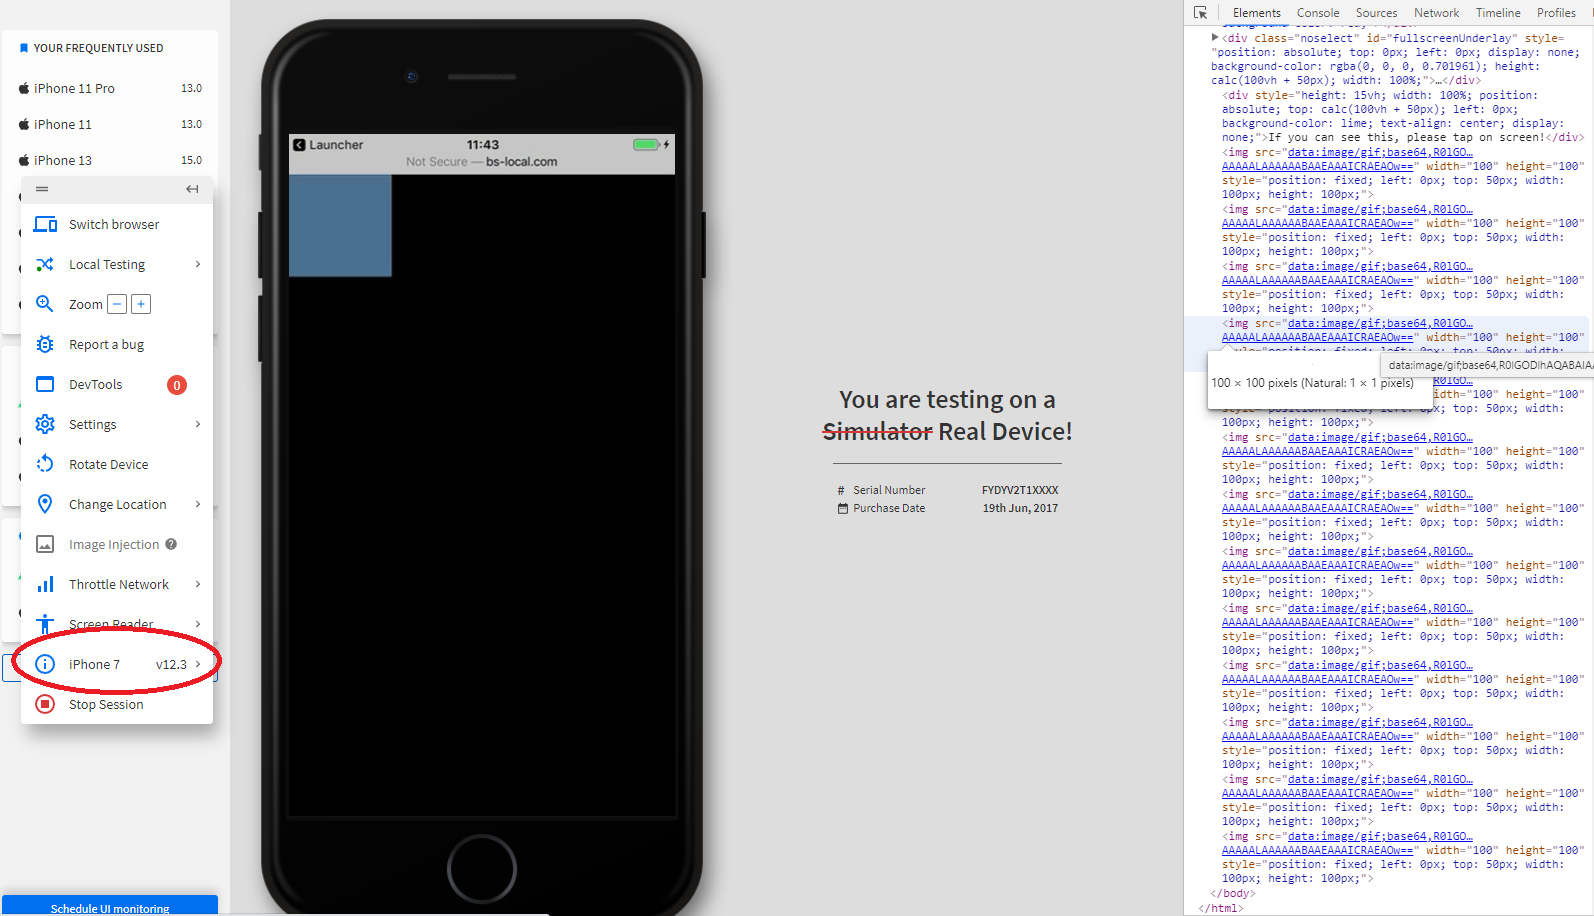
Task: Click the phone clock showing 11:43
Action: pyautogui.click(x=483, y=145)
